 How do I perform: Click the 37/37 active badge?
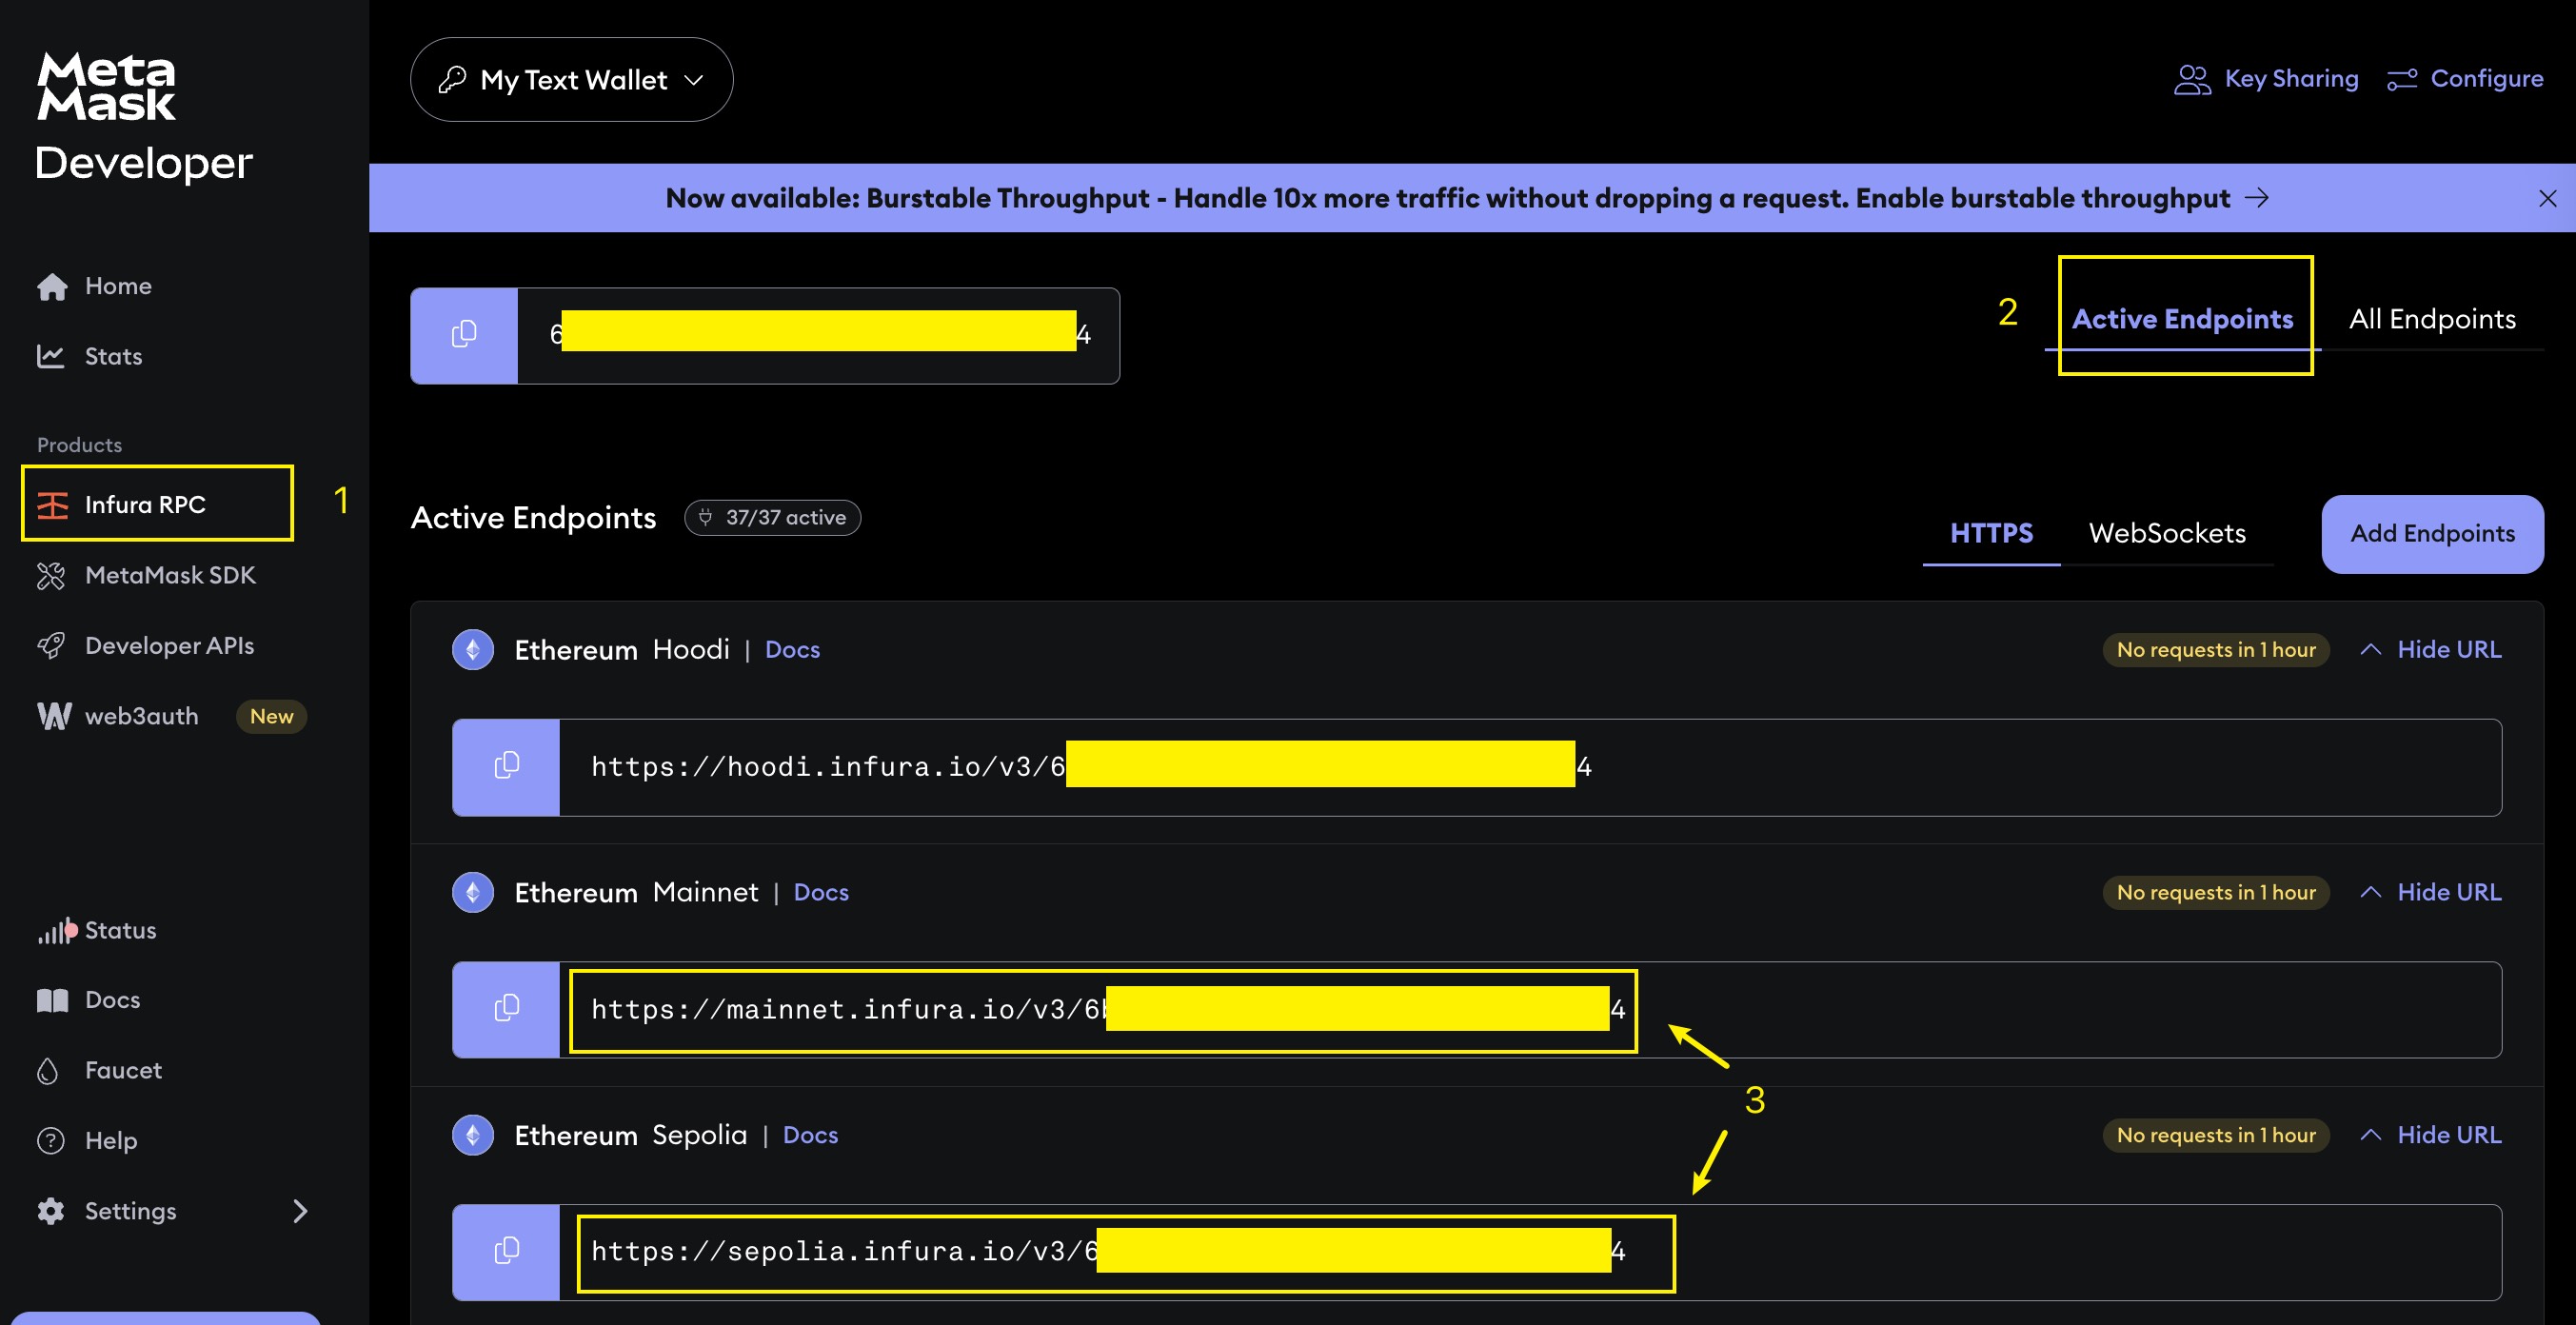click(x=772, y=517)
